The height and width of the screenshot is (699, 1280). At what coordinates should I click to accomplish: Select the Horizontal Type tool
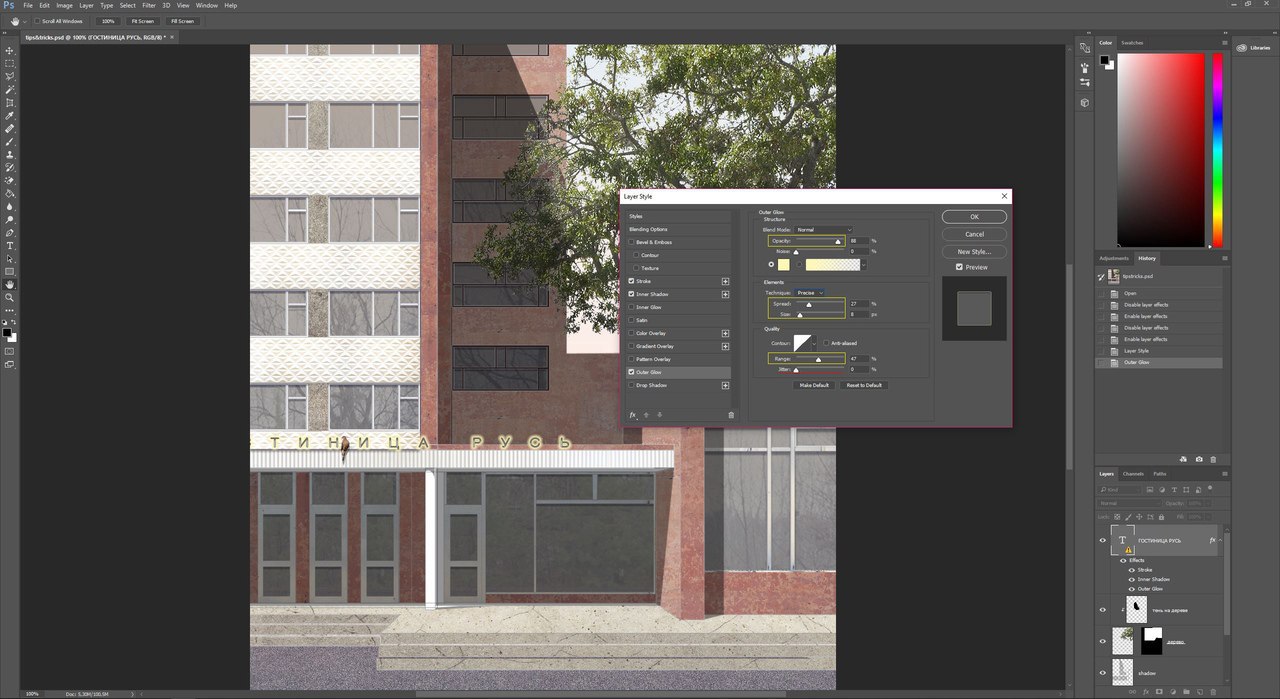coord(10,245)
